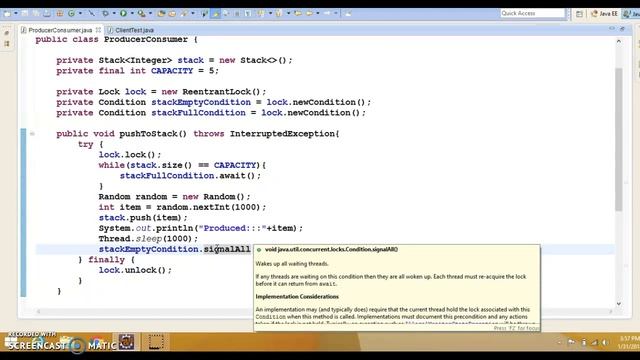Click the stack.push(item); line
This screenshot has height=360, width=640.
pos(143,218)
